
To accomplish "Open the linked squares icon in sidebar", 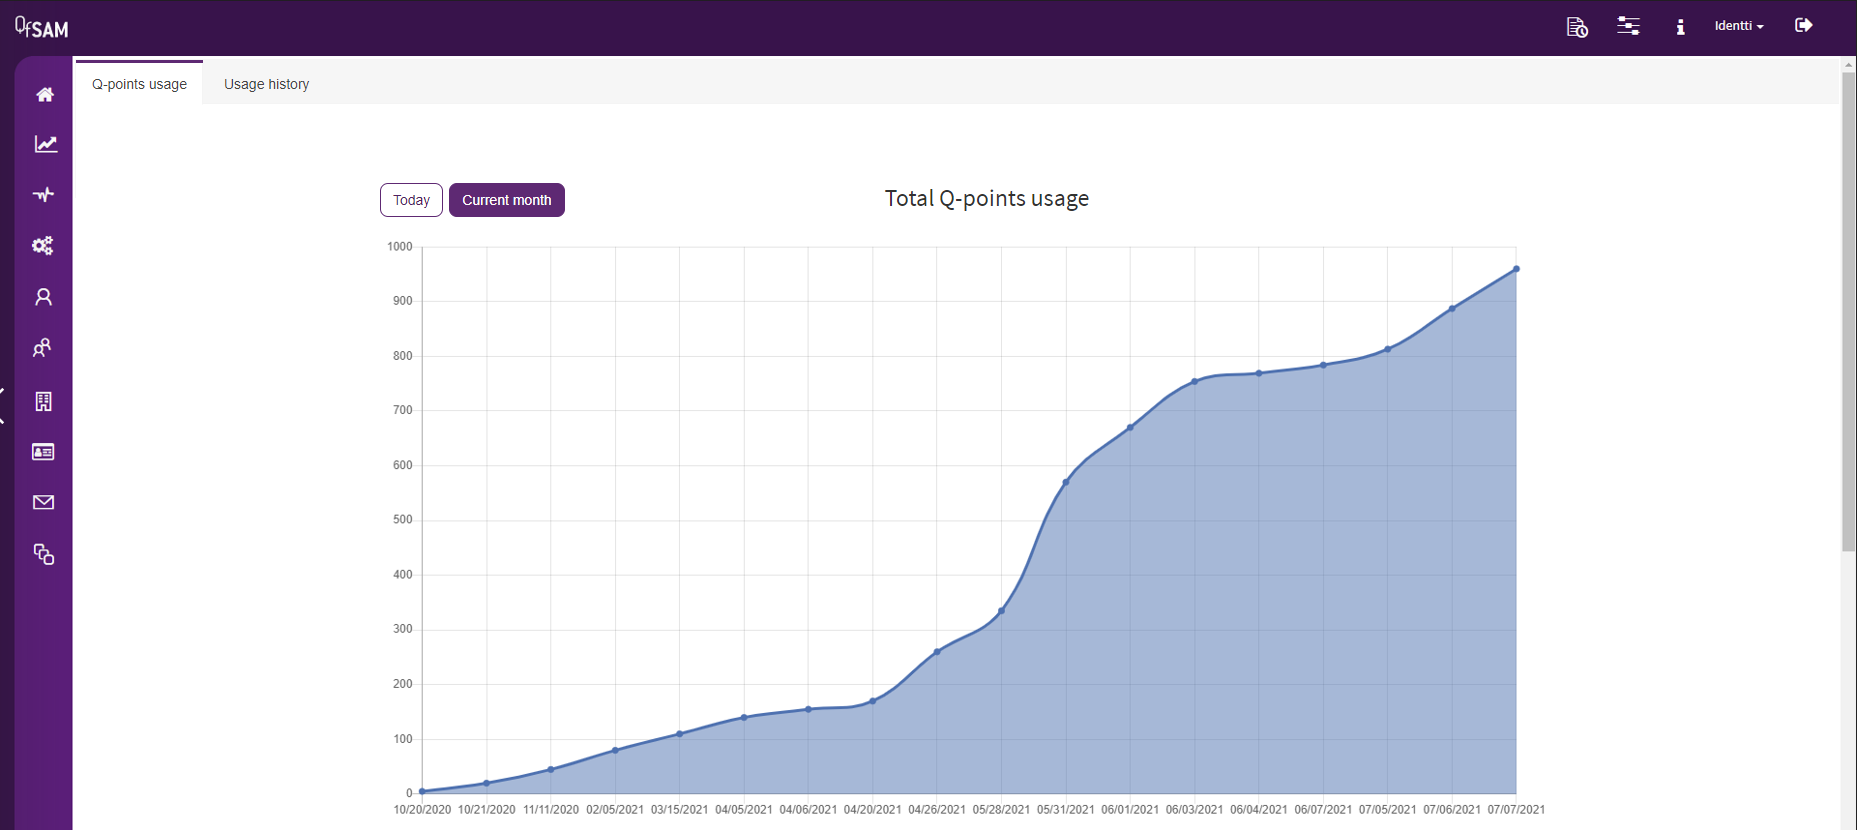I will (44, 554).
